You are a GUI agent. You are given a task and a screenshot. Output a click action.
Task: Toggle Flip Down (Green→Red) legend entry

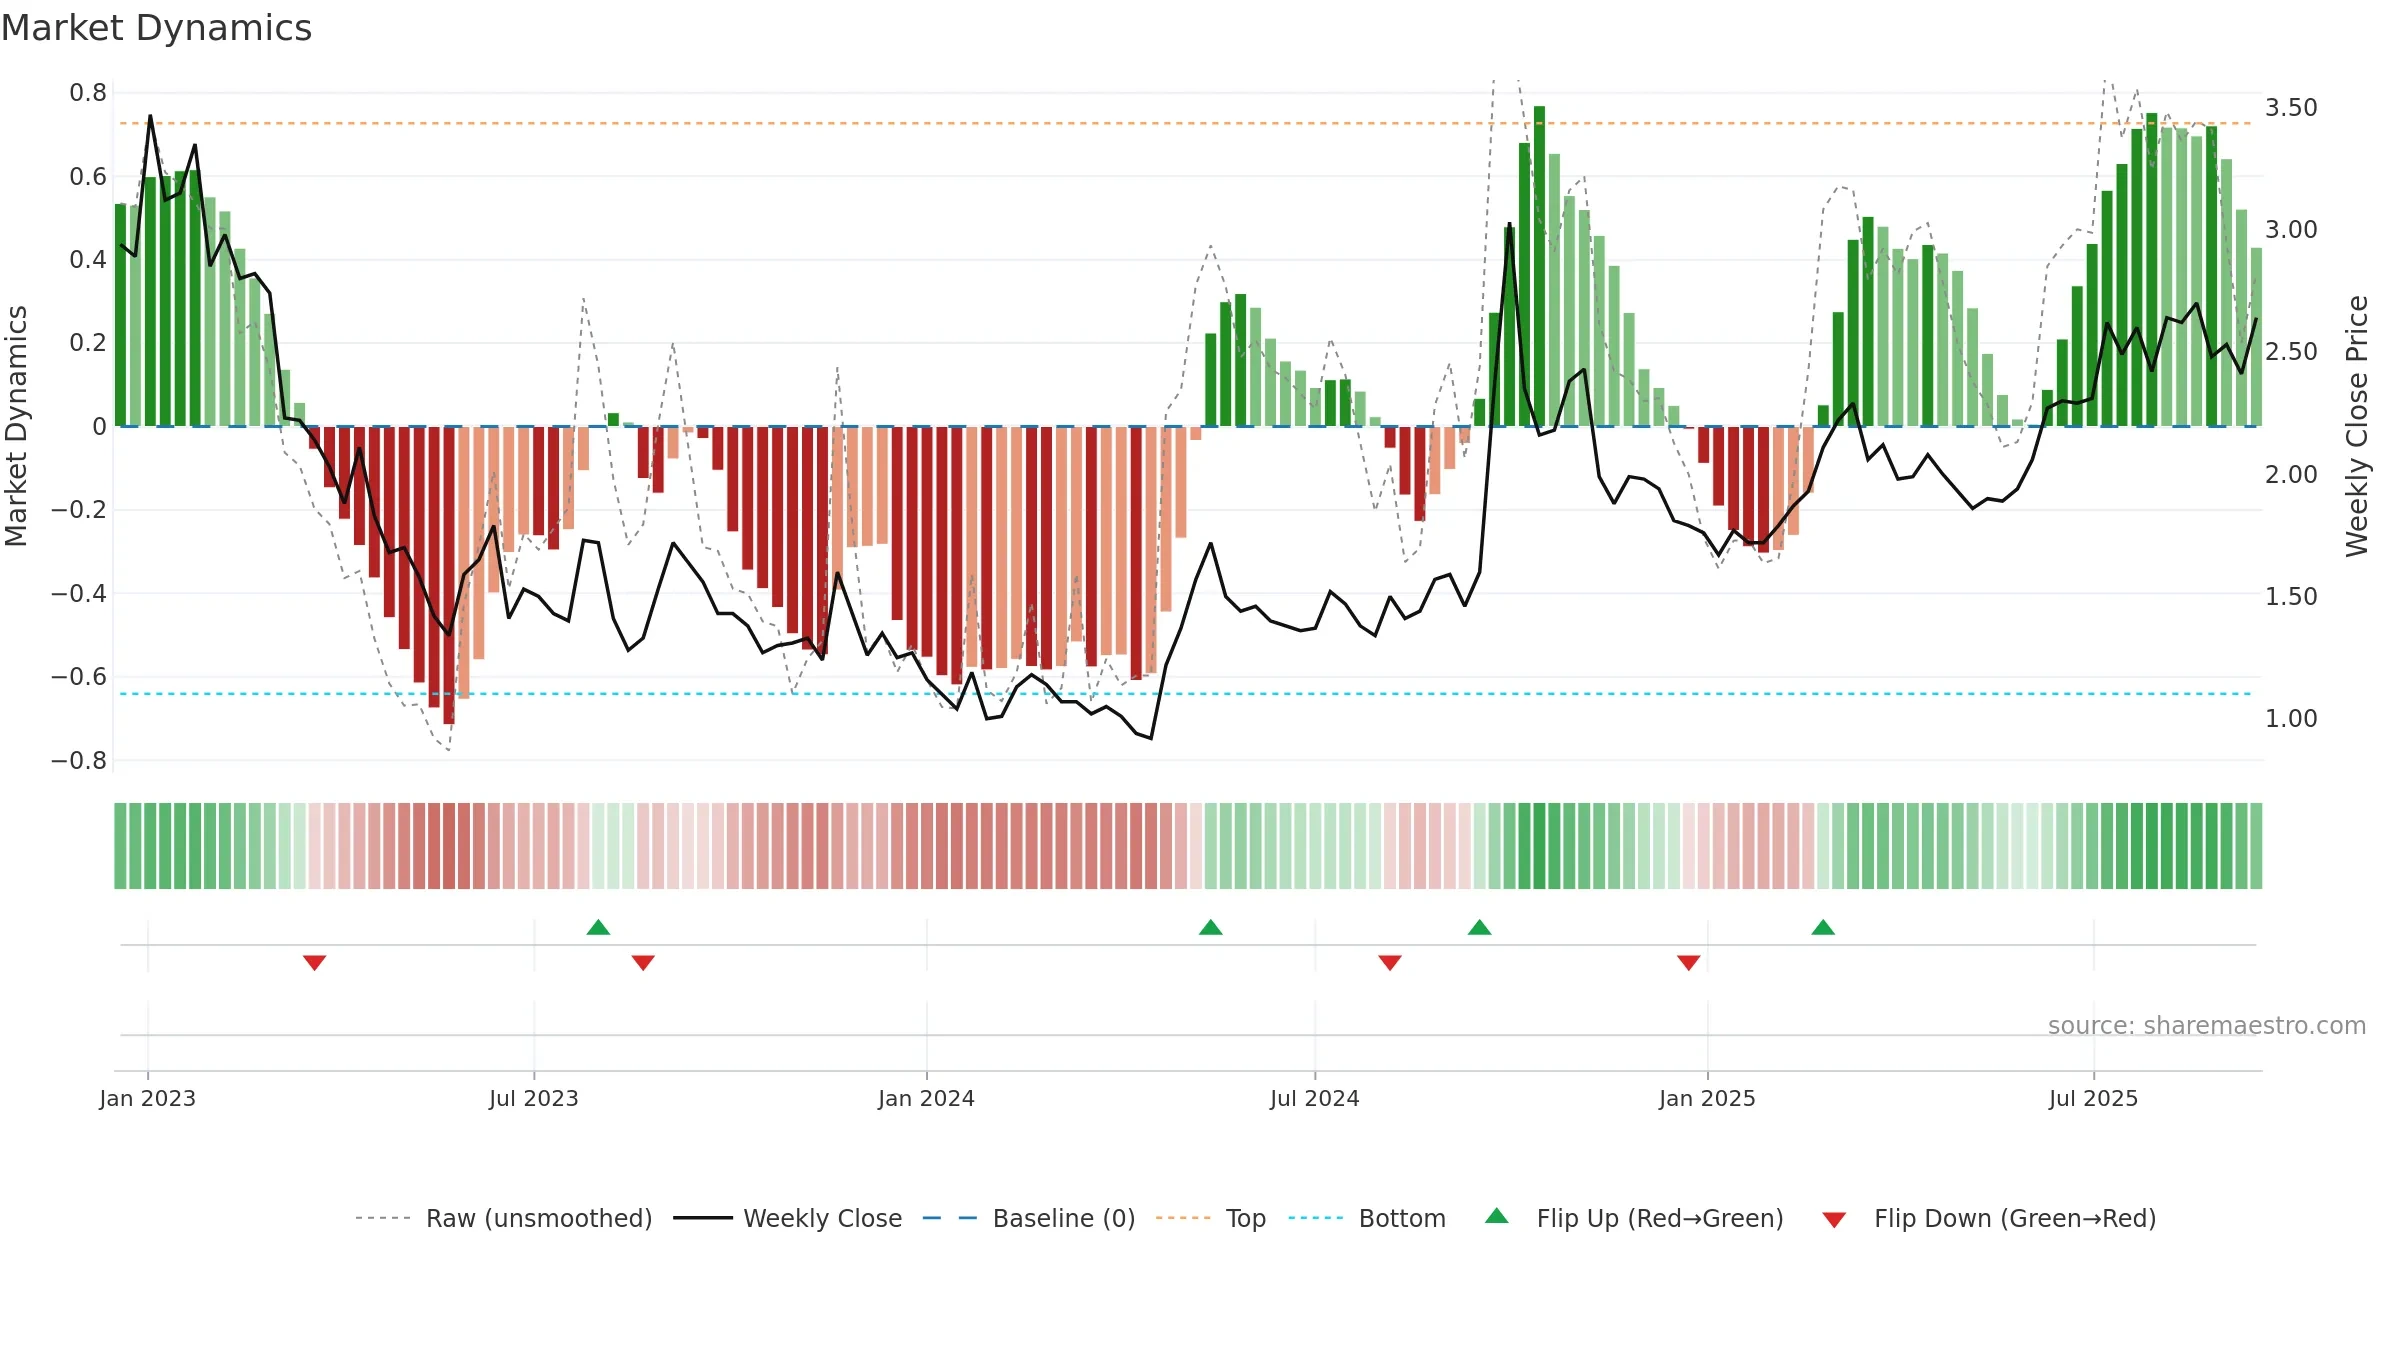point(1988,1218)
